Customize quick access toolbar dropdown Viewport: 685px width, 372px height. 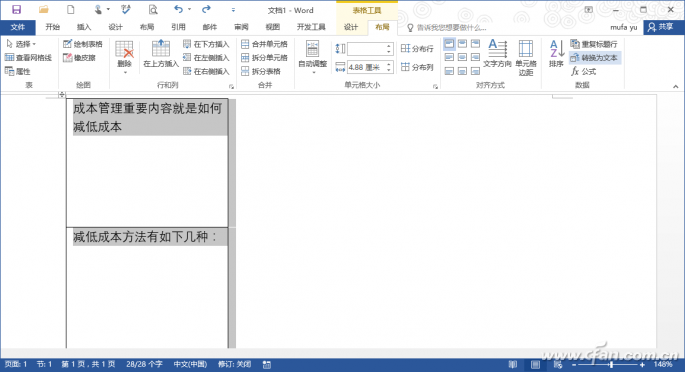click(x=233, y=10)
